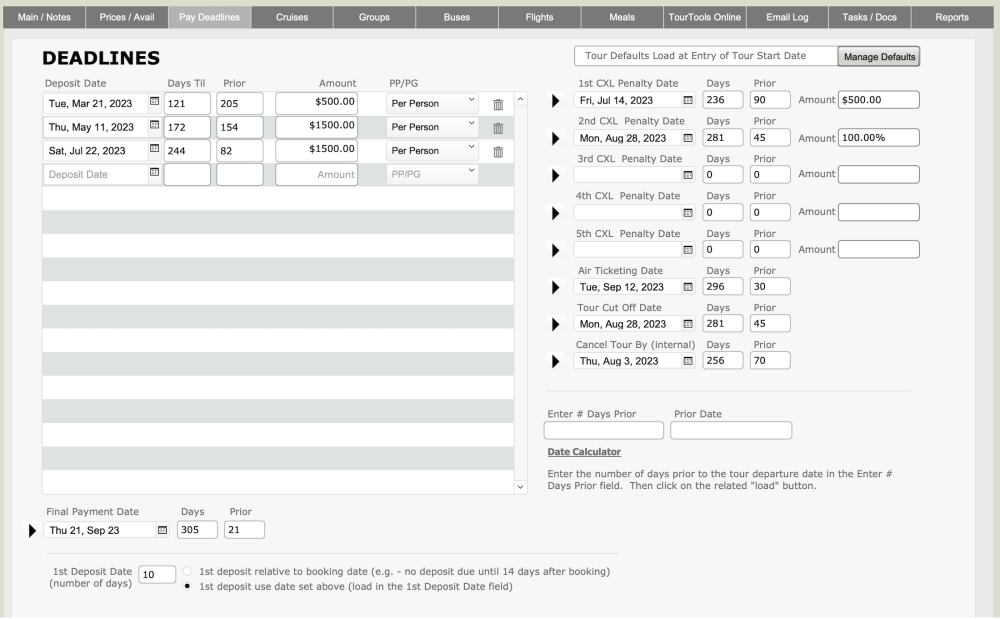Click the 1st Deposit Date number of days field
The height and width of the screenshot is (619, 1000).
pyautogui.click(x=157, y=574)
